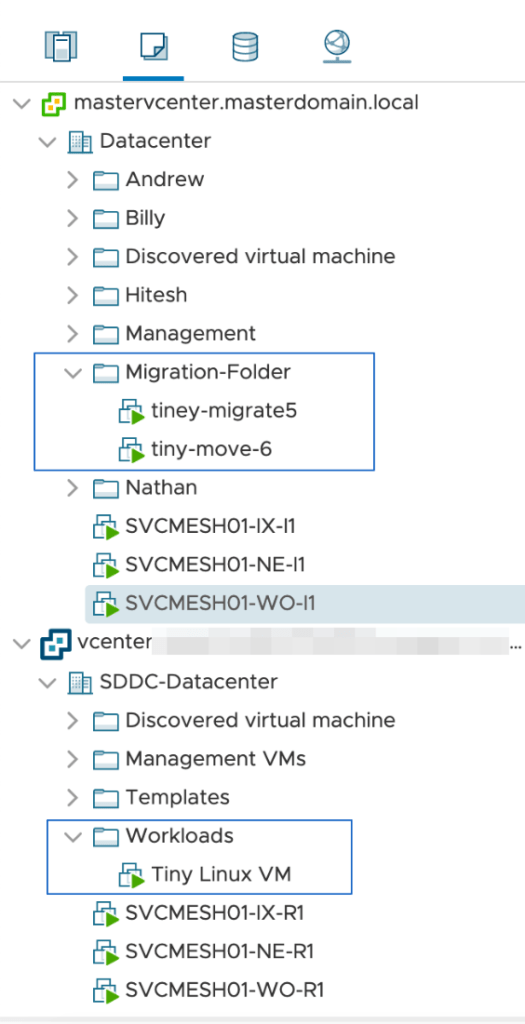Click the SVCMESH01-IX-I1 VM icon
This screenshot has height=1024, width=525.
click(105, 526)
